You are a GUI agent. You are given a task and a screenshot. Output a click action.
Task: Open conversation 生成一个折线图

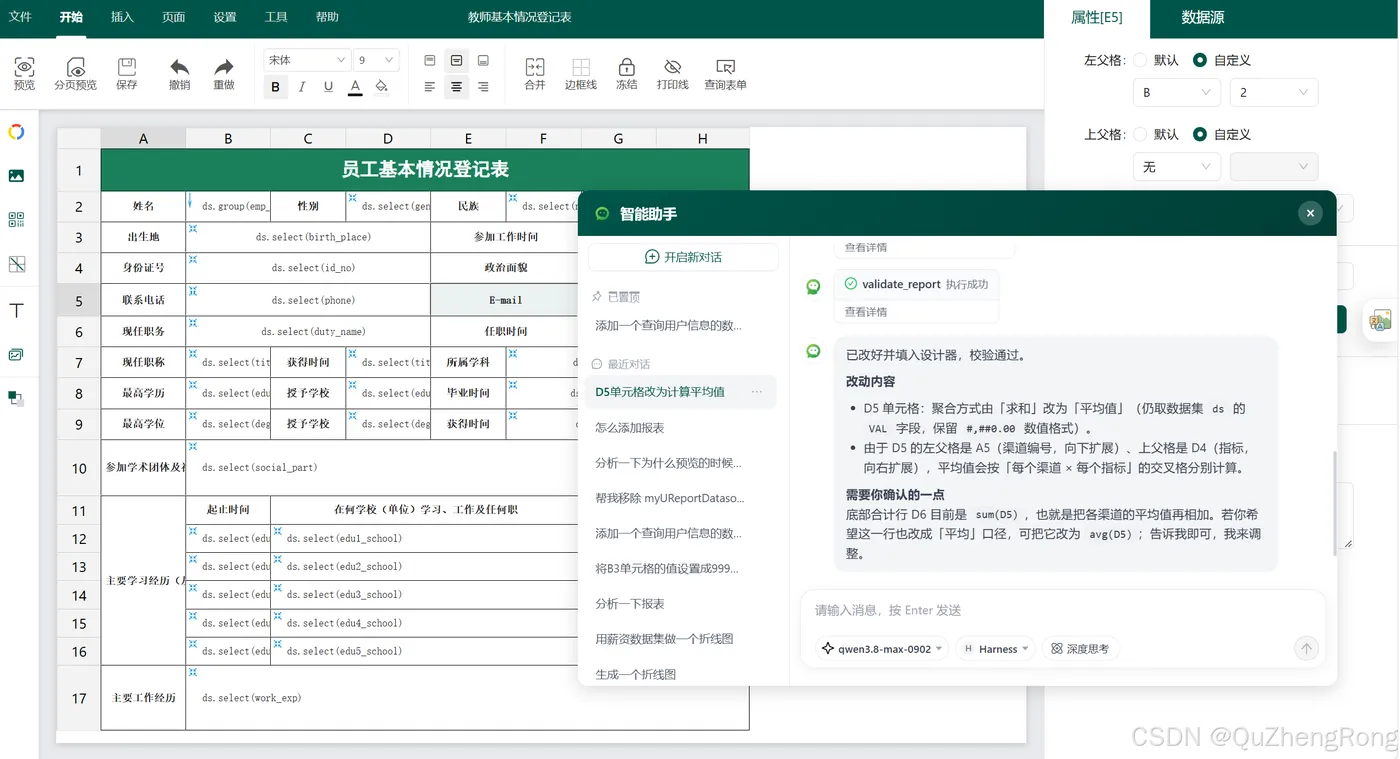pos(636,674)
